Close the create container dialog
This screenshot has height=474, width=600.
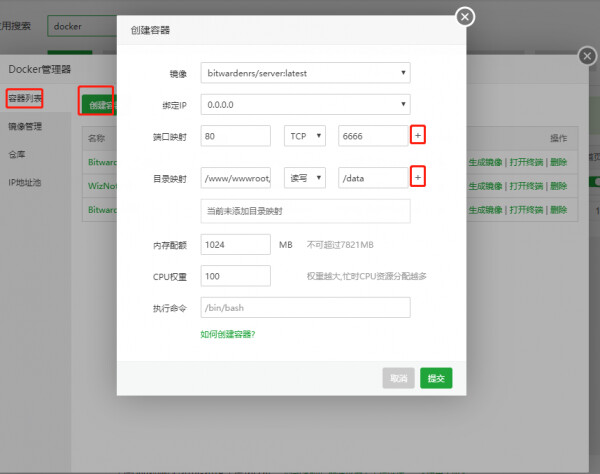click(464, 16)
